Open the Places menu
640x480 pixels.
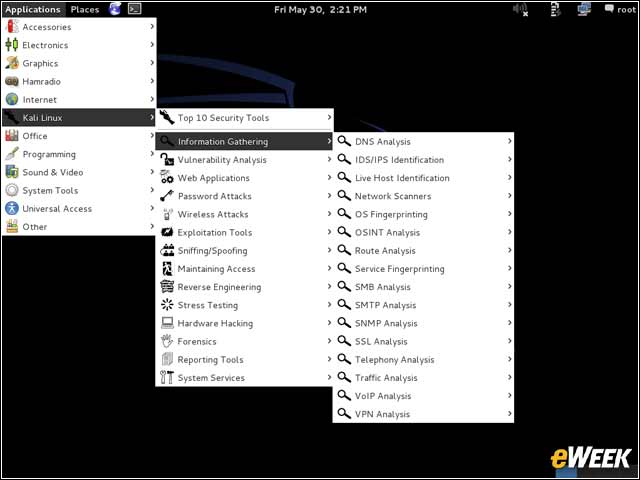(85, 9)
